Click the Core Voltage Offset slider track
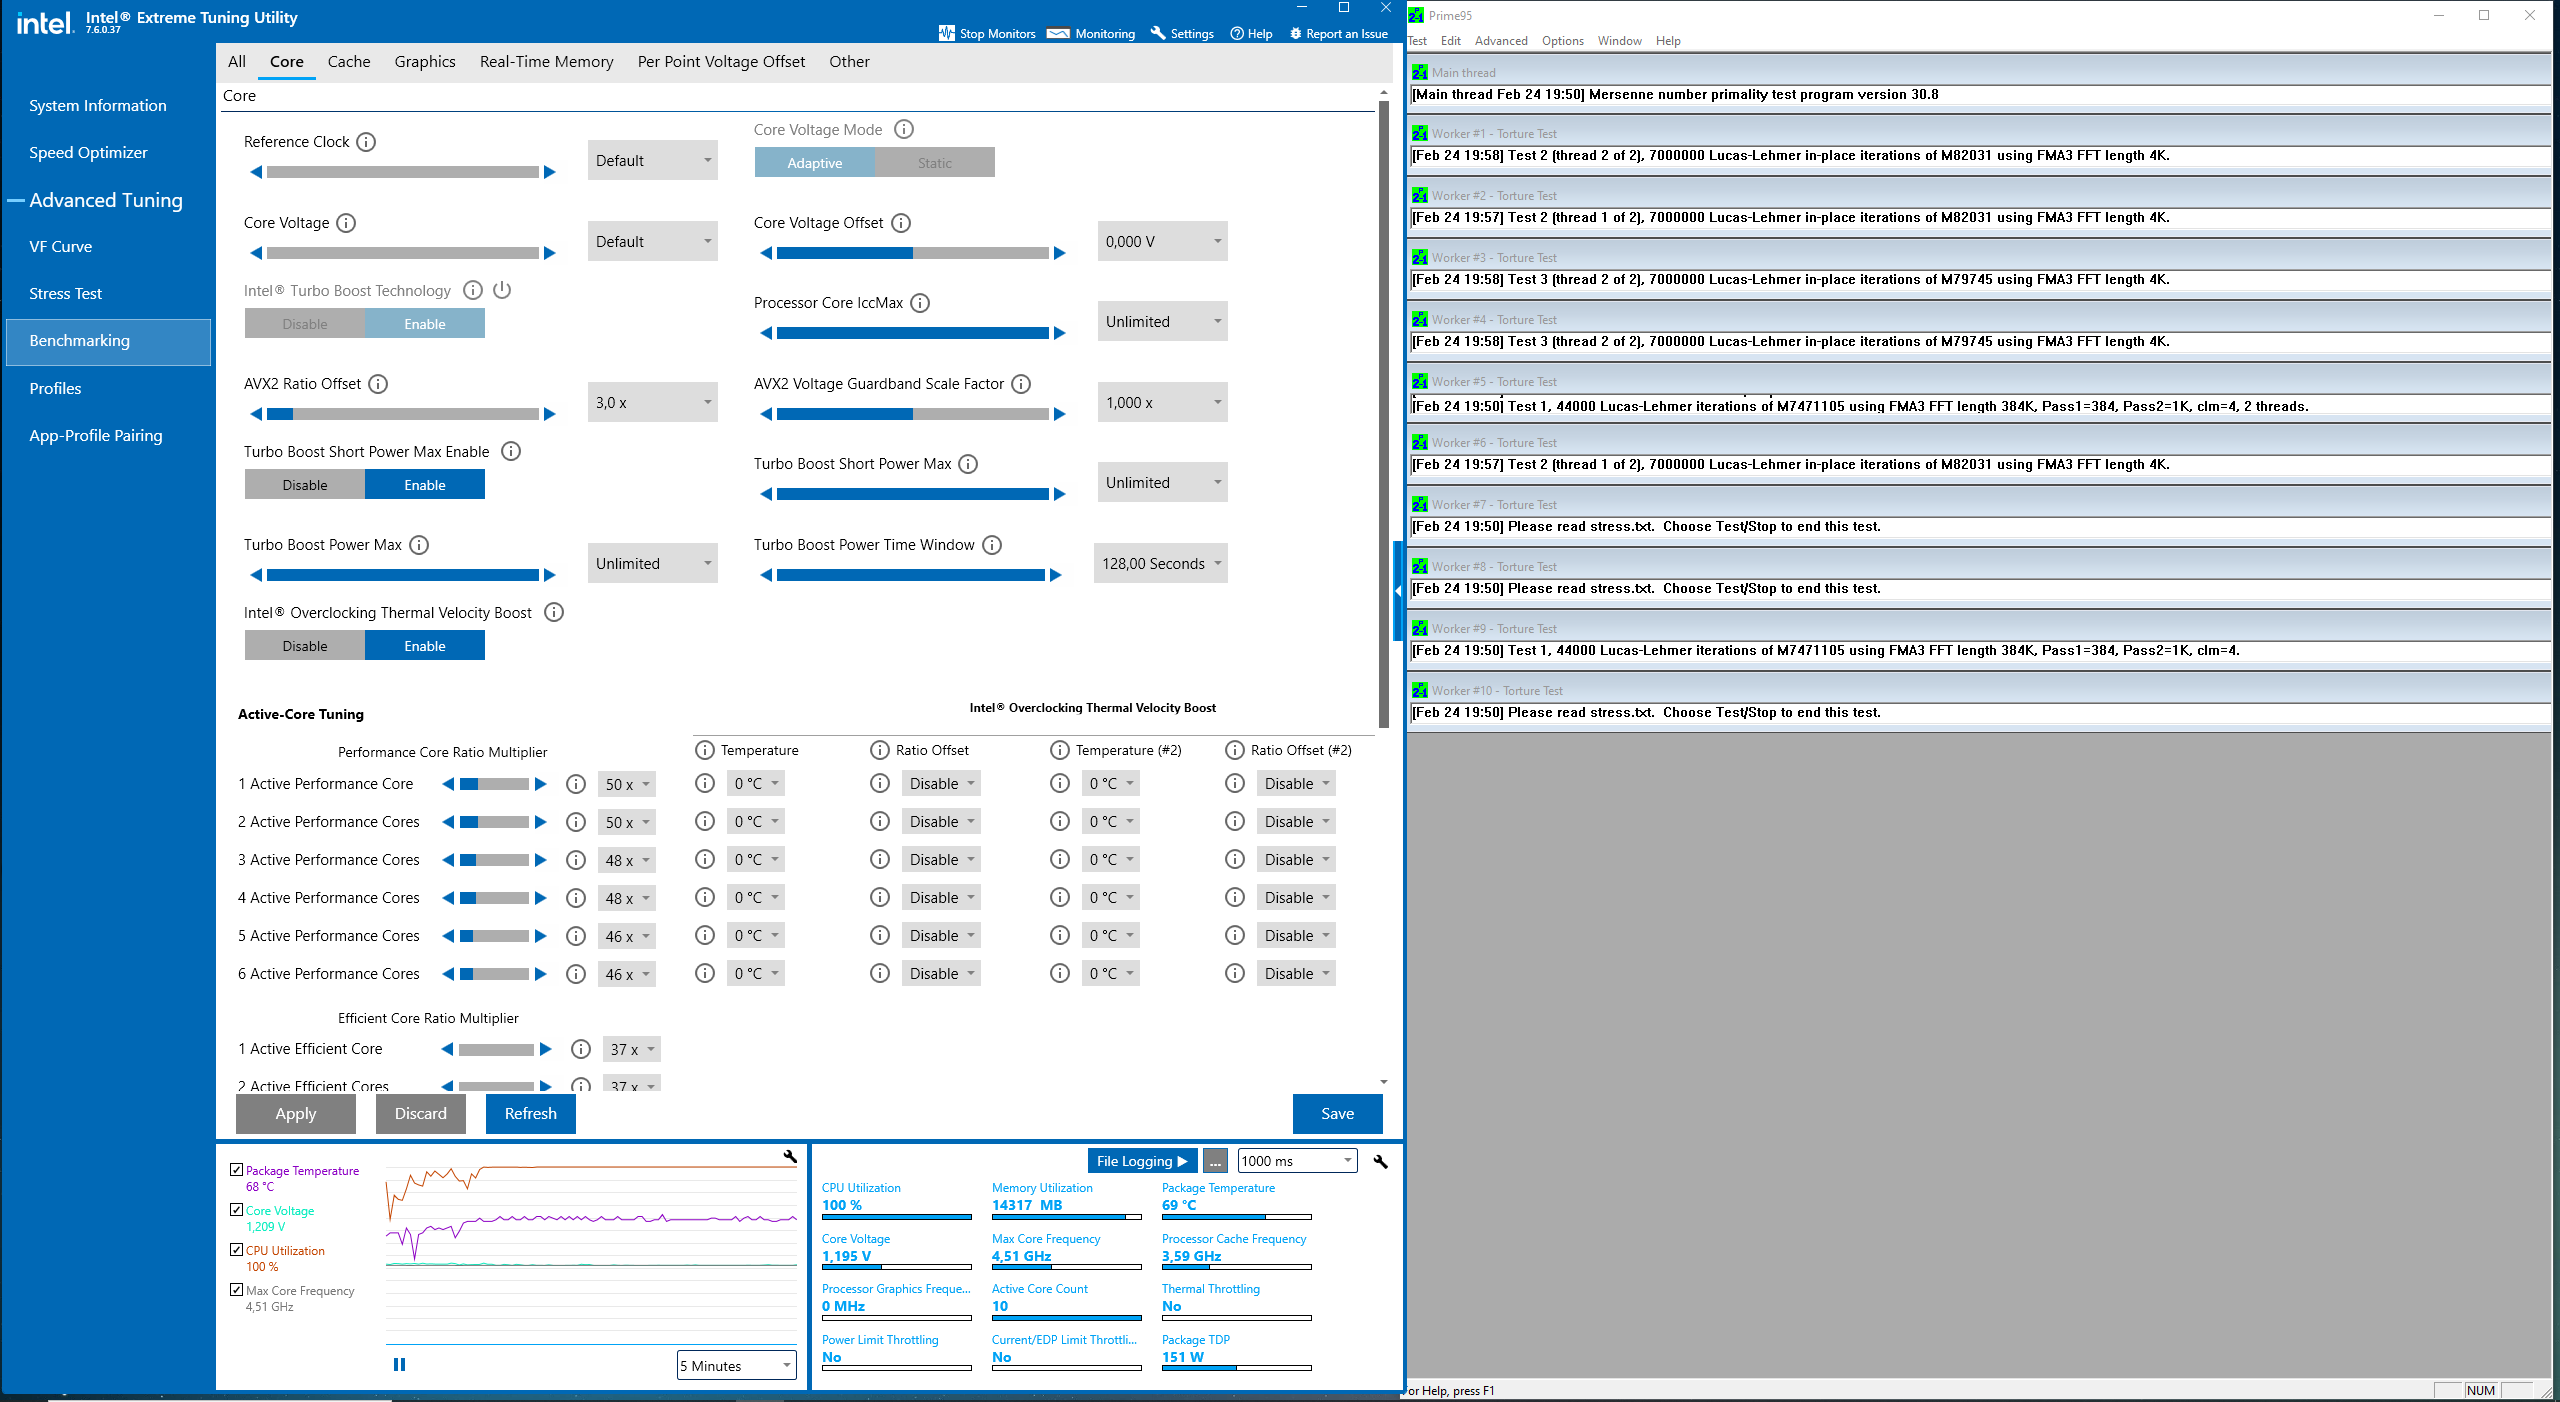Image resolution: width=2560 pixels, height=1402 pixels. point(912,254)
